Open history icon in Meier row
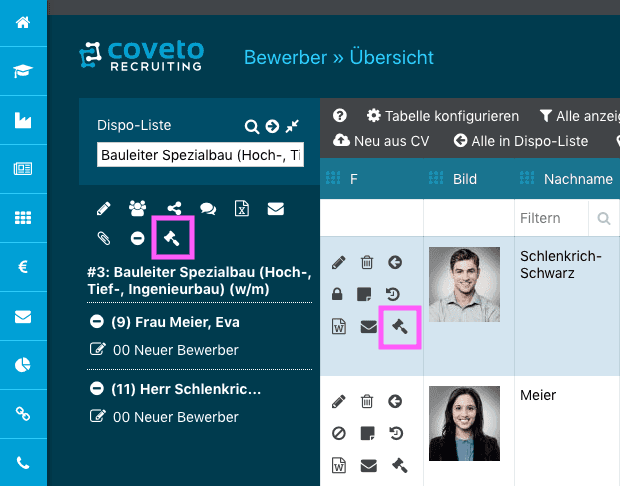Image resolution: width=620 pixels, height=486 pixels. click(396, 433)
